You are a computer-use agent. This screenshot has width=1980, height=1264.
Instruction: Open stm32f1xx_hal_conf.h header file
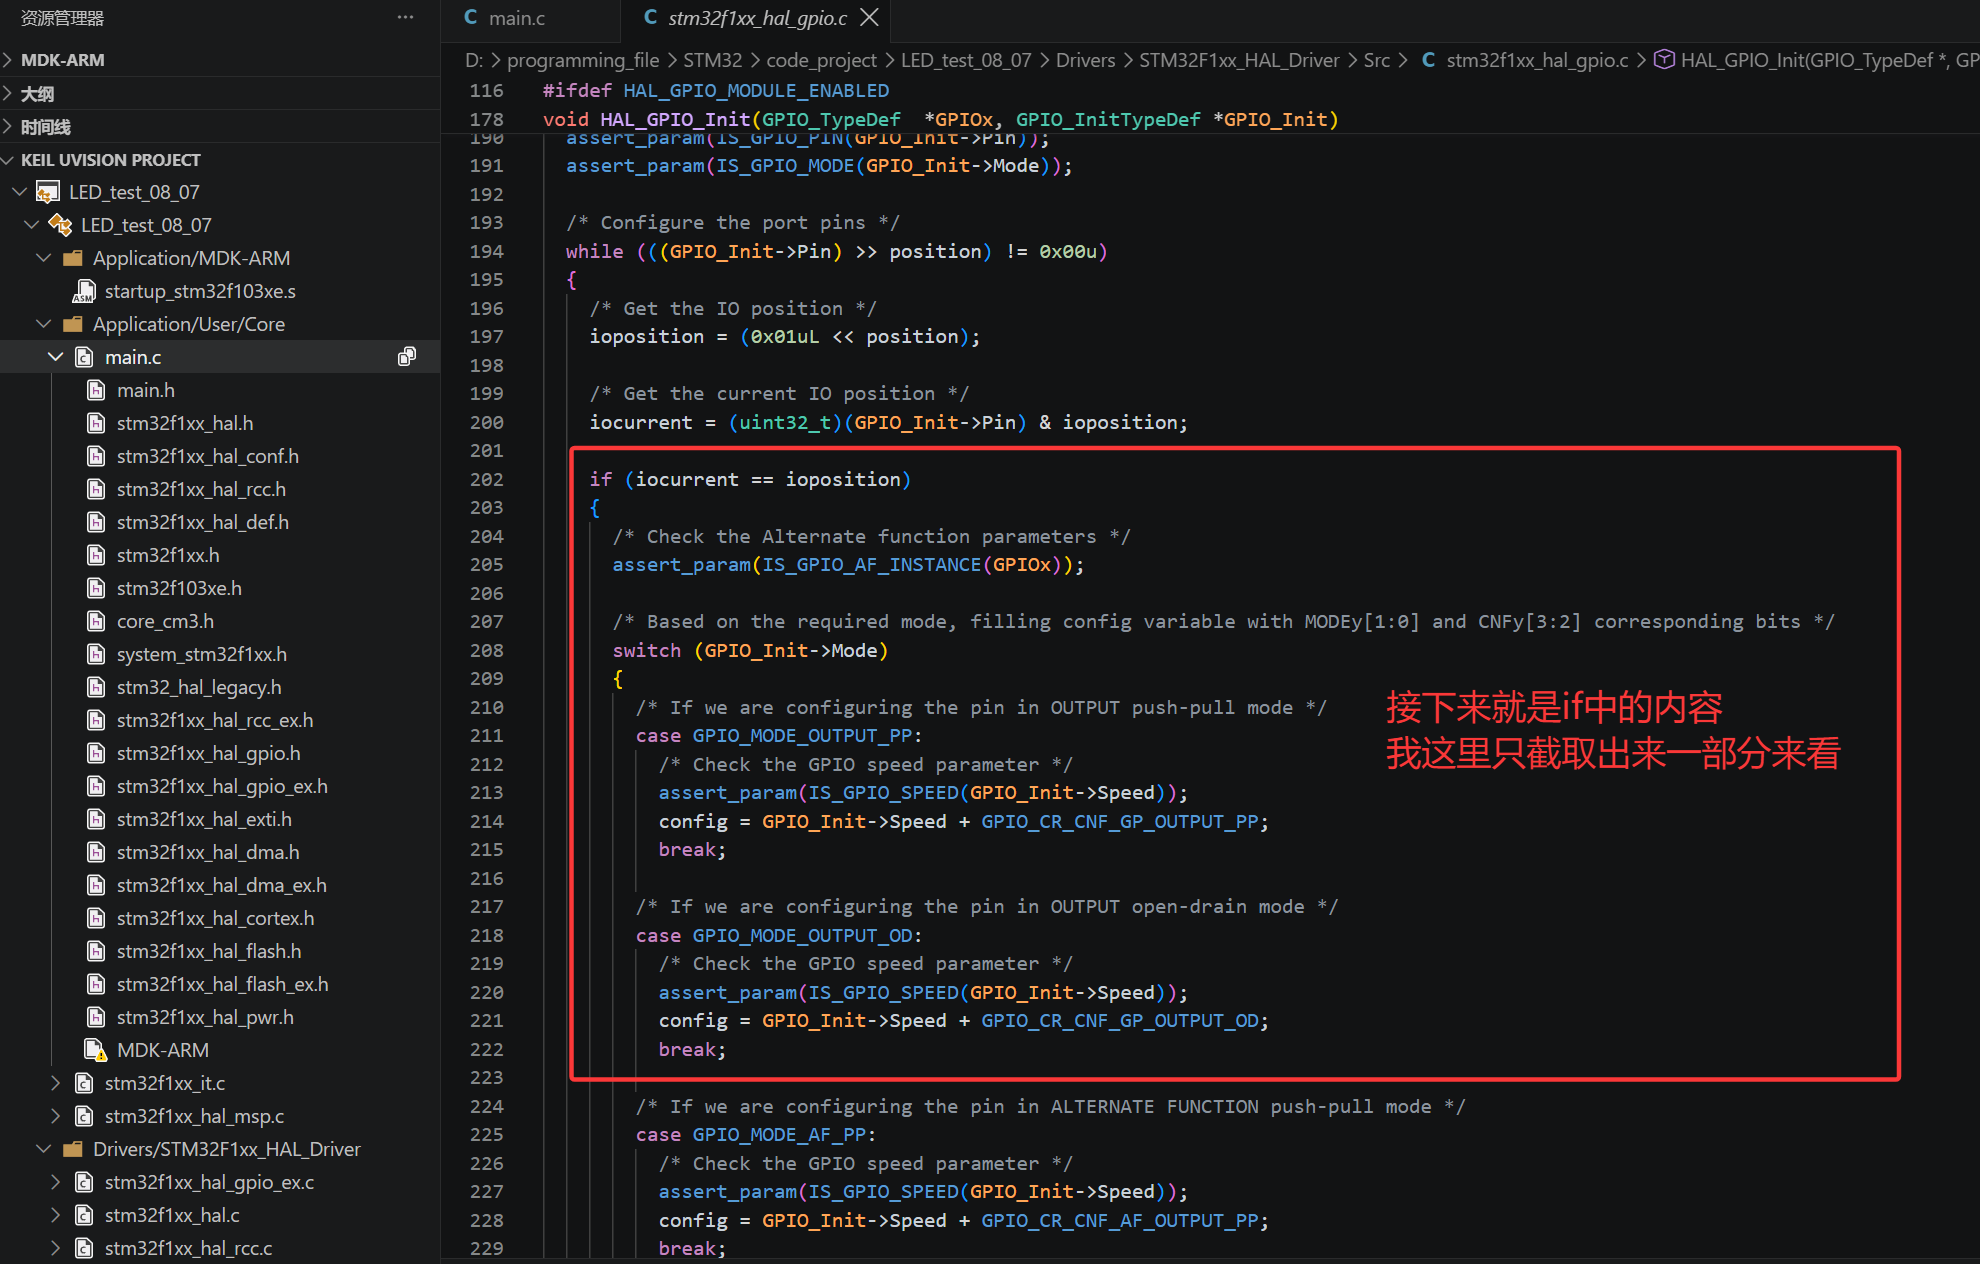pos(208,455)
